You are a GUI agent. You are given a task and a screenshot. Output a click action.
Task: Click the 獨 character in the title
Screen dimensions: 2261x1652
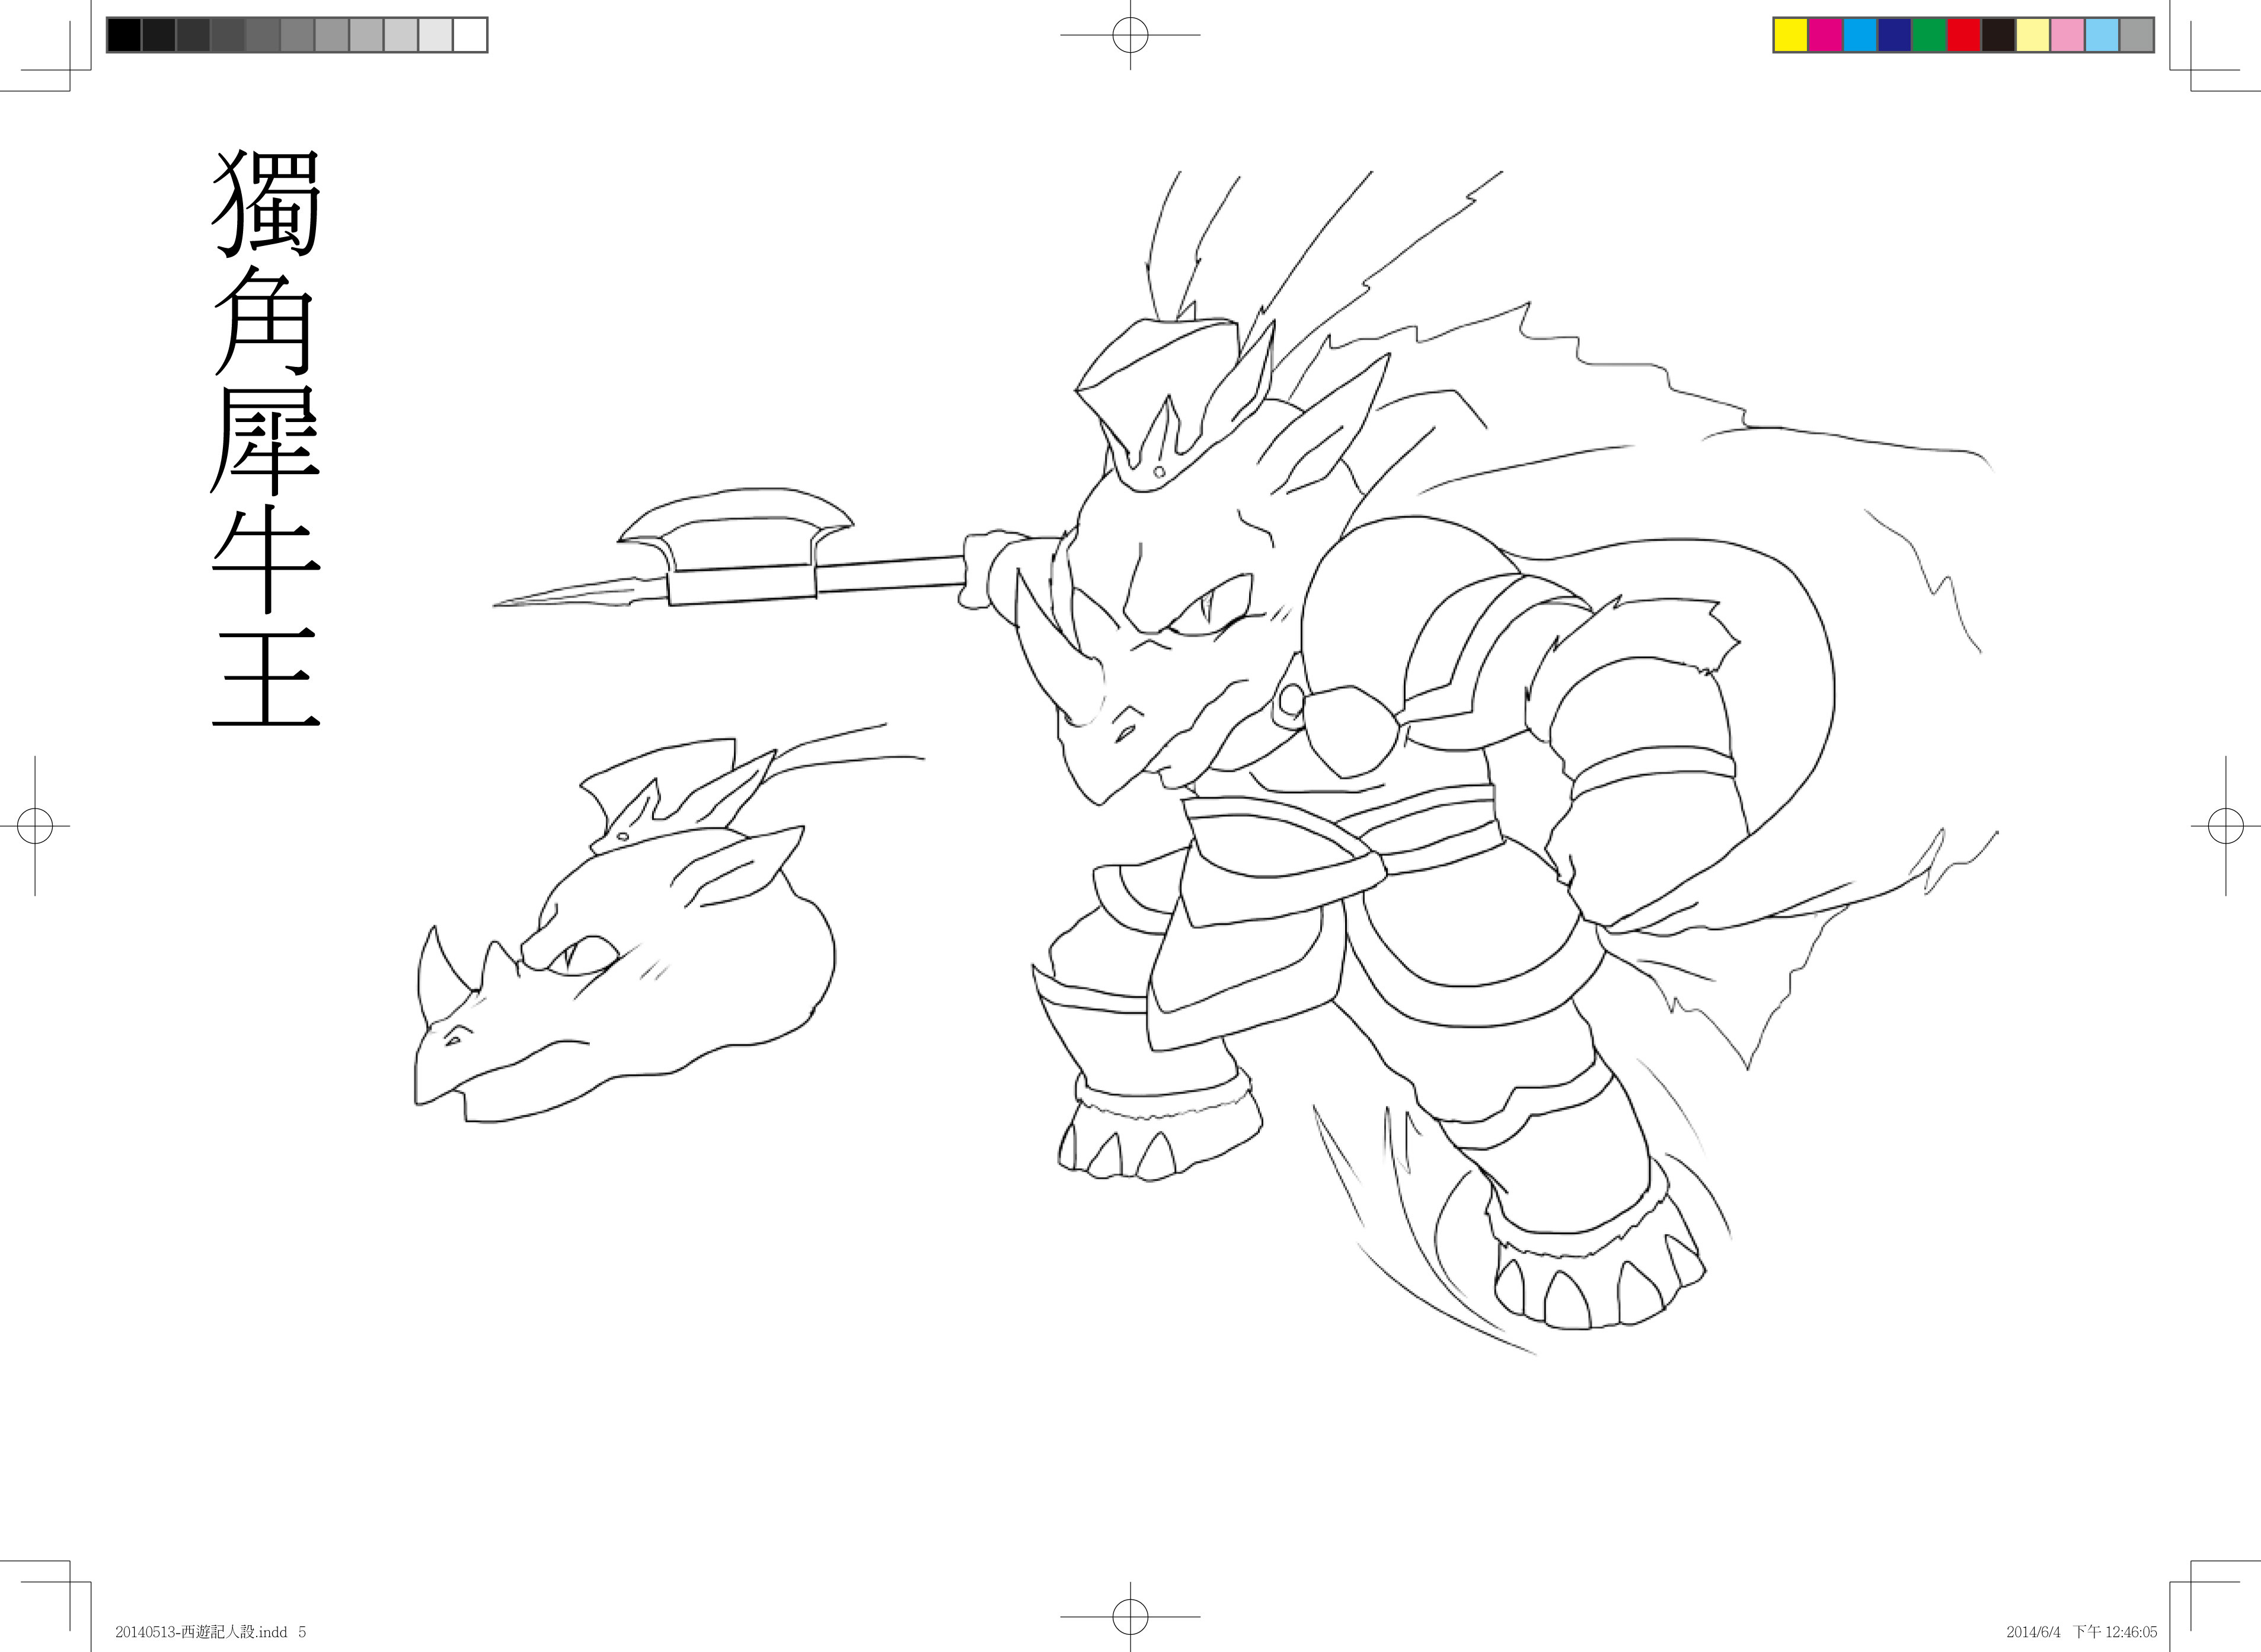click(266, 203)
